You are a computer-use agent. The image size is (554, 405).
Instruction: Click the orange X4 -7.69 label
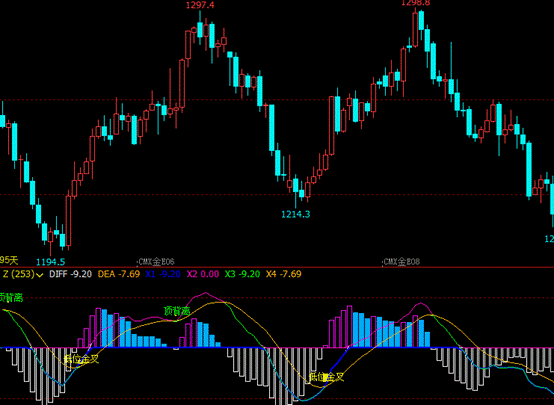(x=284, y=274)
